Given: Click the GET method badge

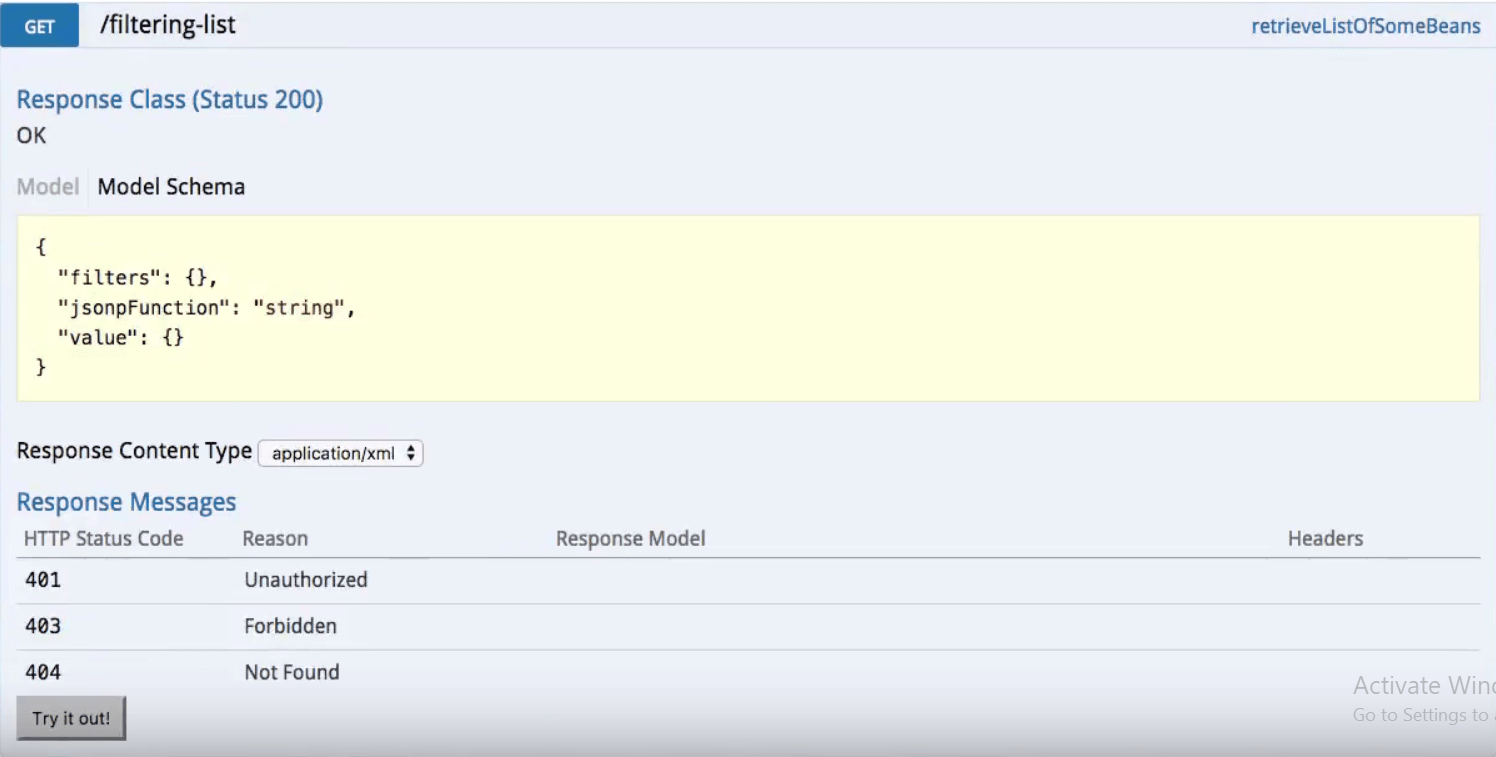Looking at the screenshot, I should pyautogui.click(x=39, y=25).
